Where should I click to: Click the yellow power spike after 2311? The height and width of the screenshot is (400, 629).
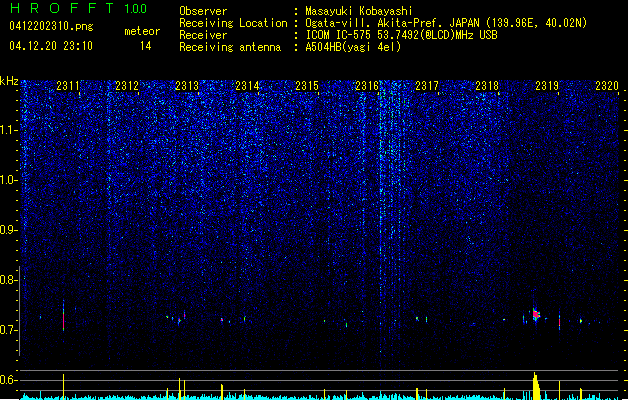(63, 386)
